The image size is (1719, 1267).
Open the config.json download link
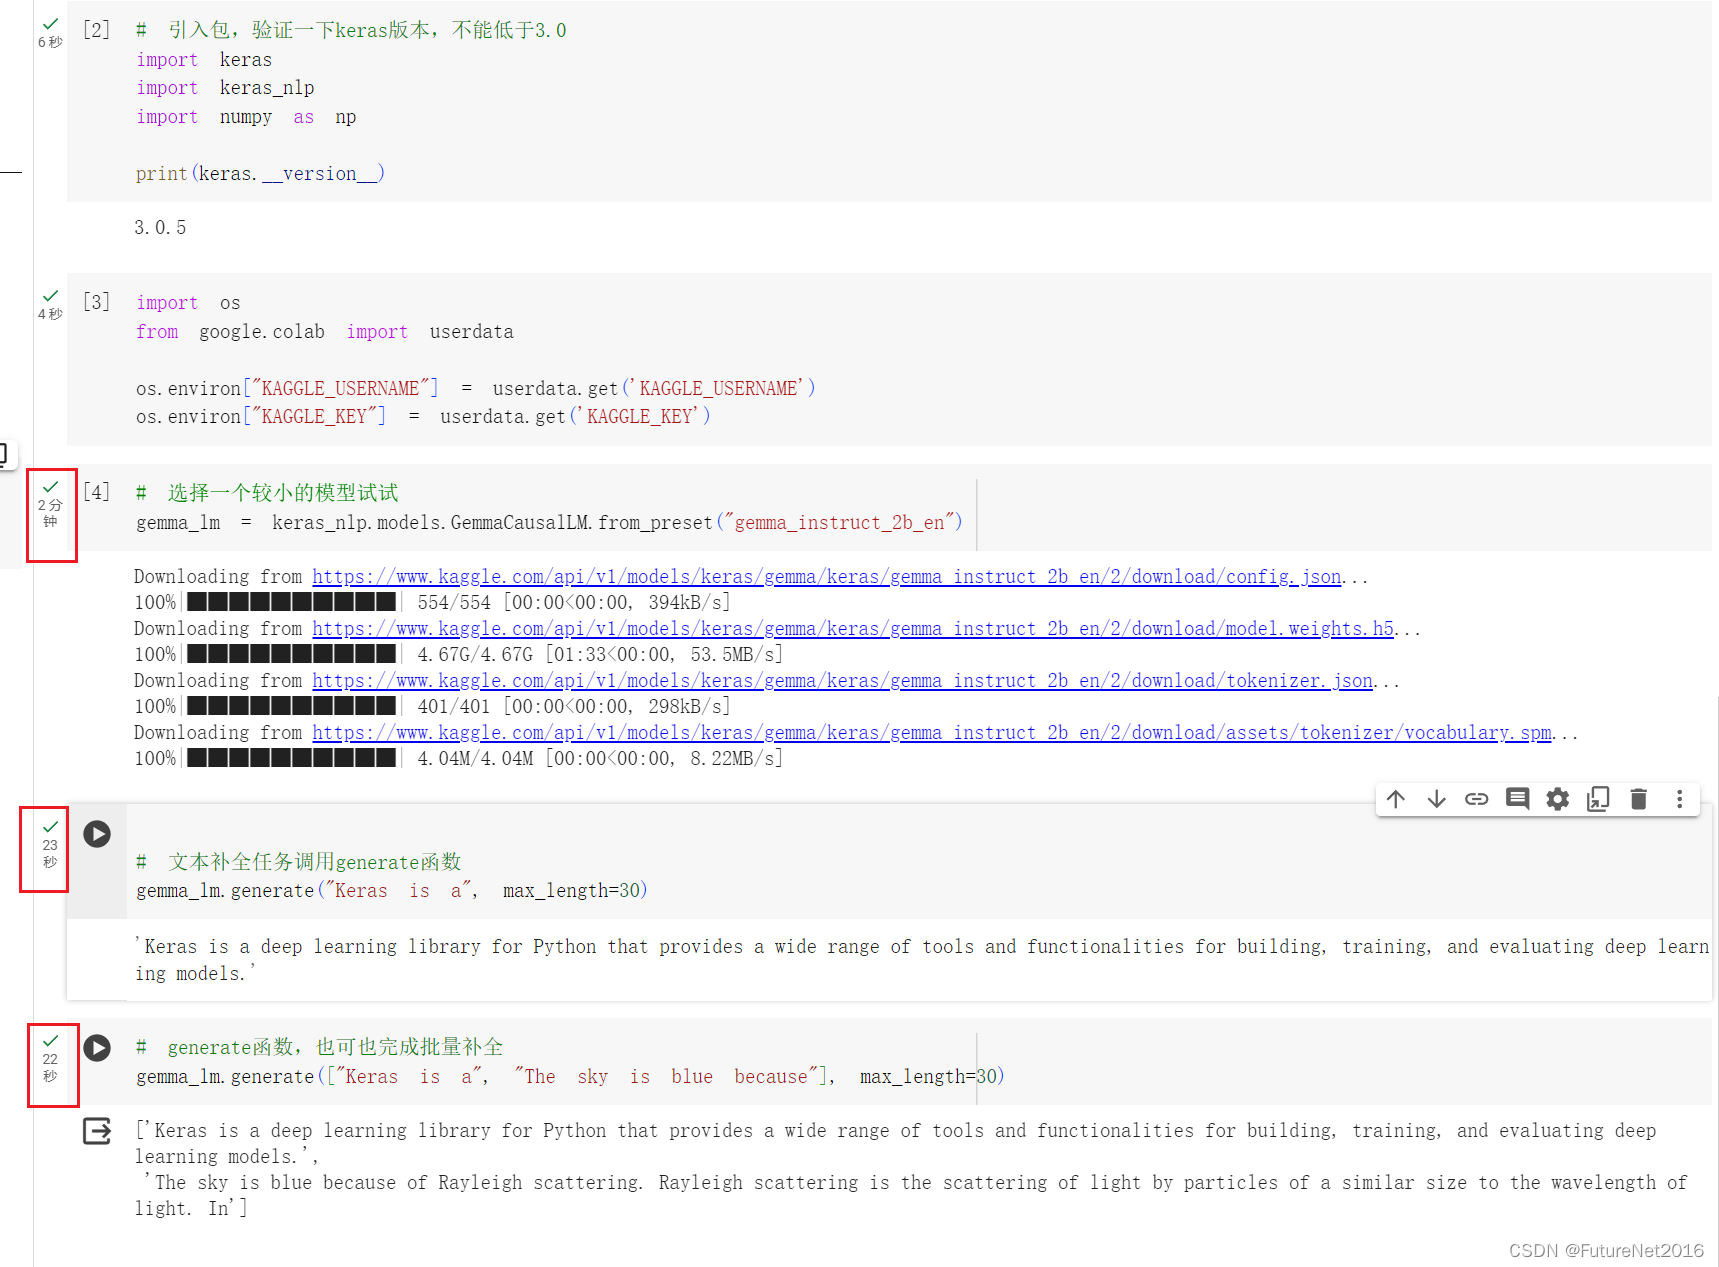827,576
